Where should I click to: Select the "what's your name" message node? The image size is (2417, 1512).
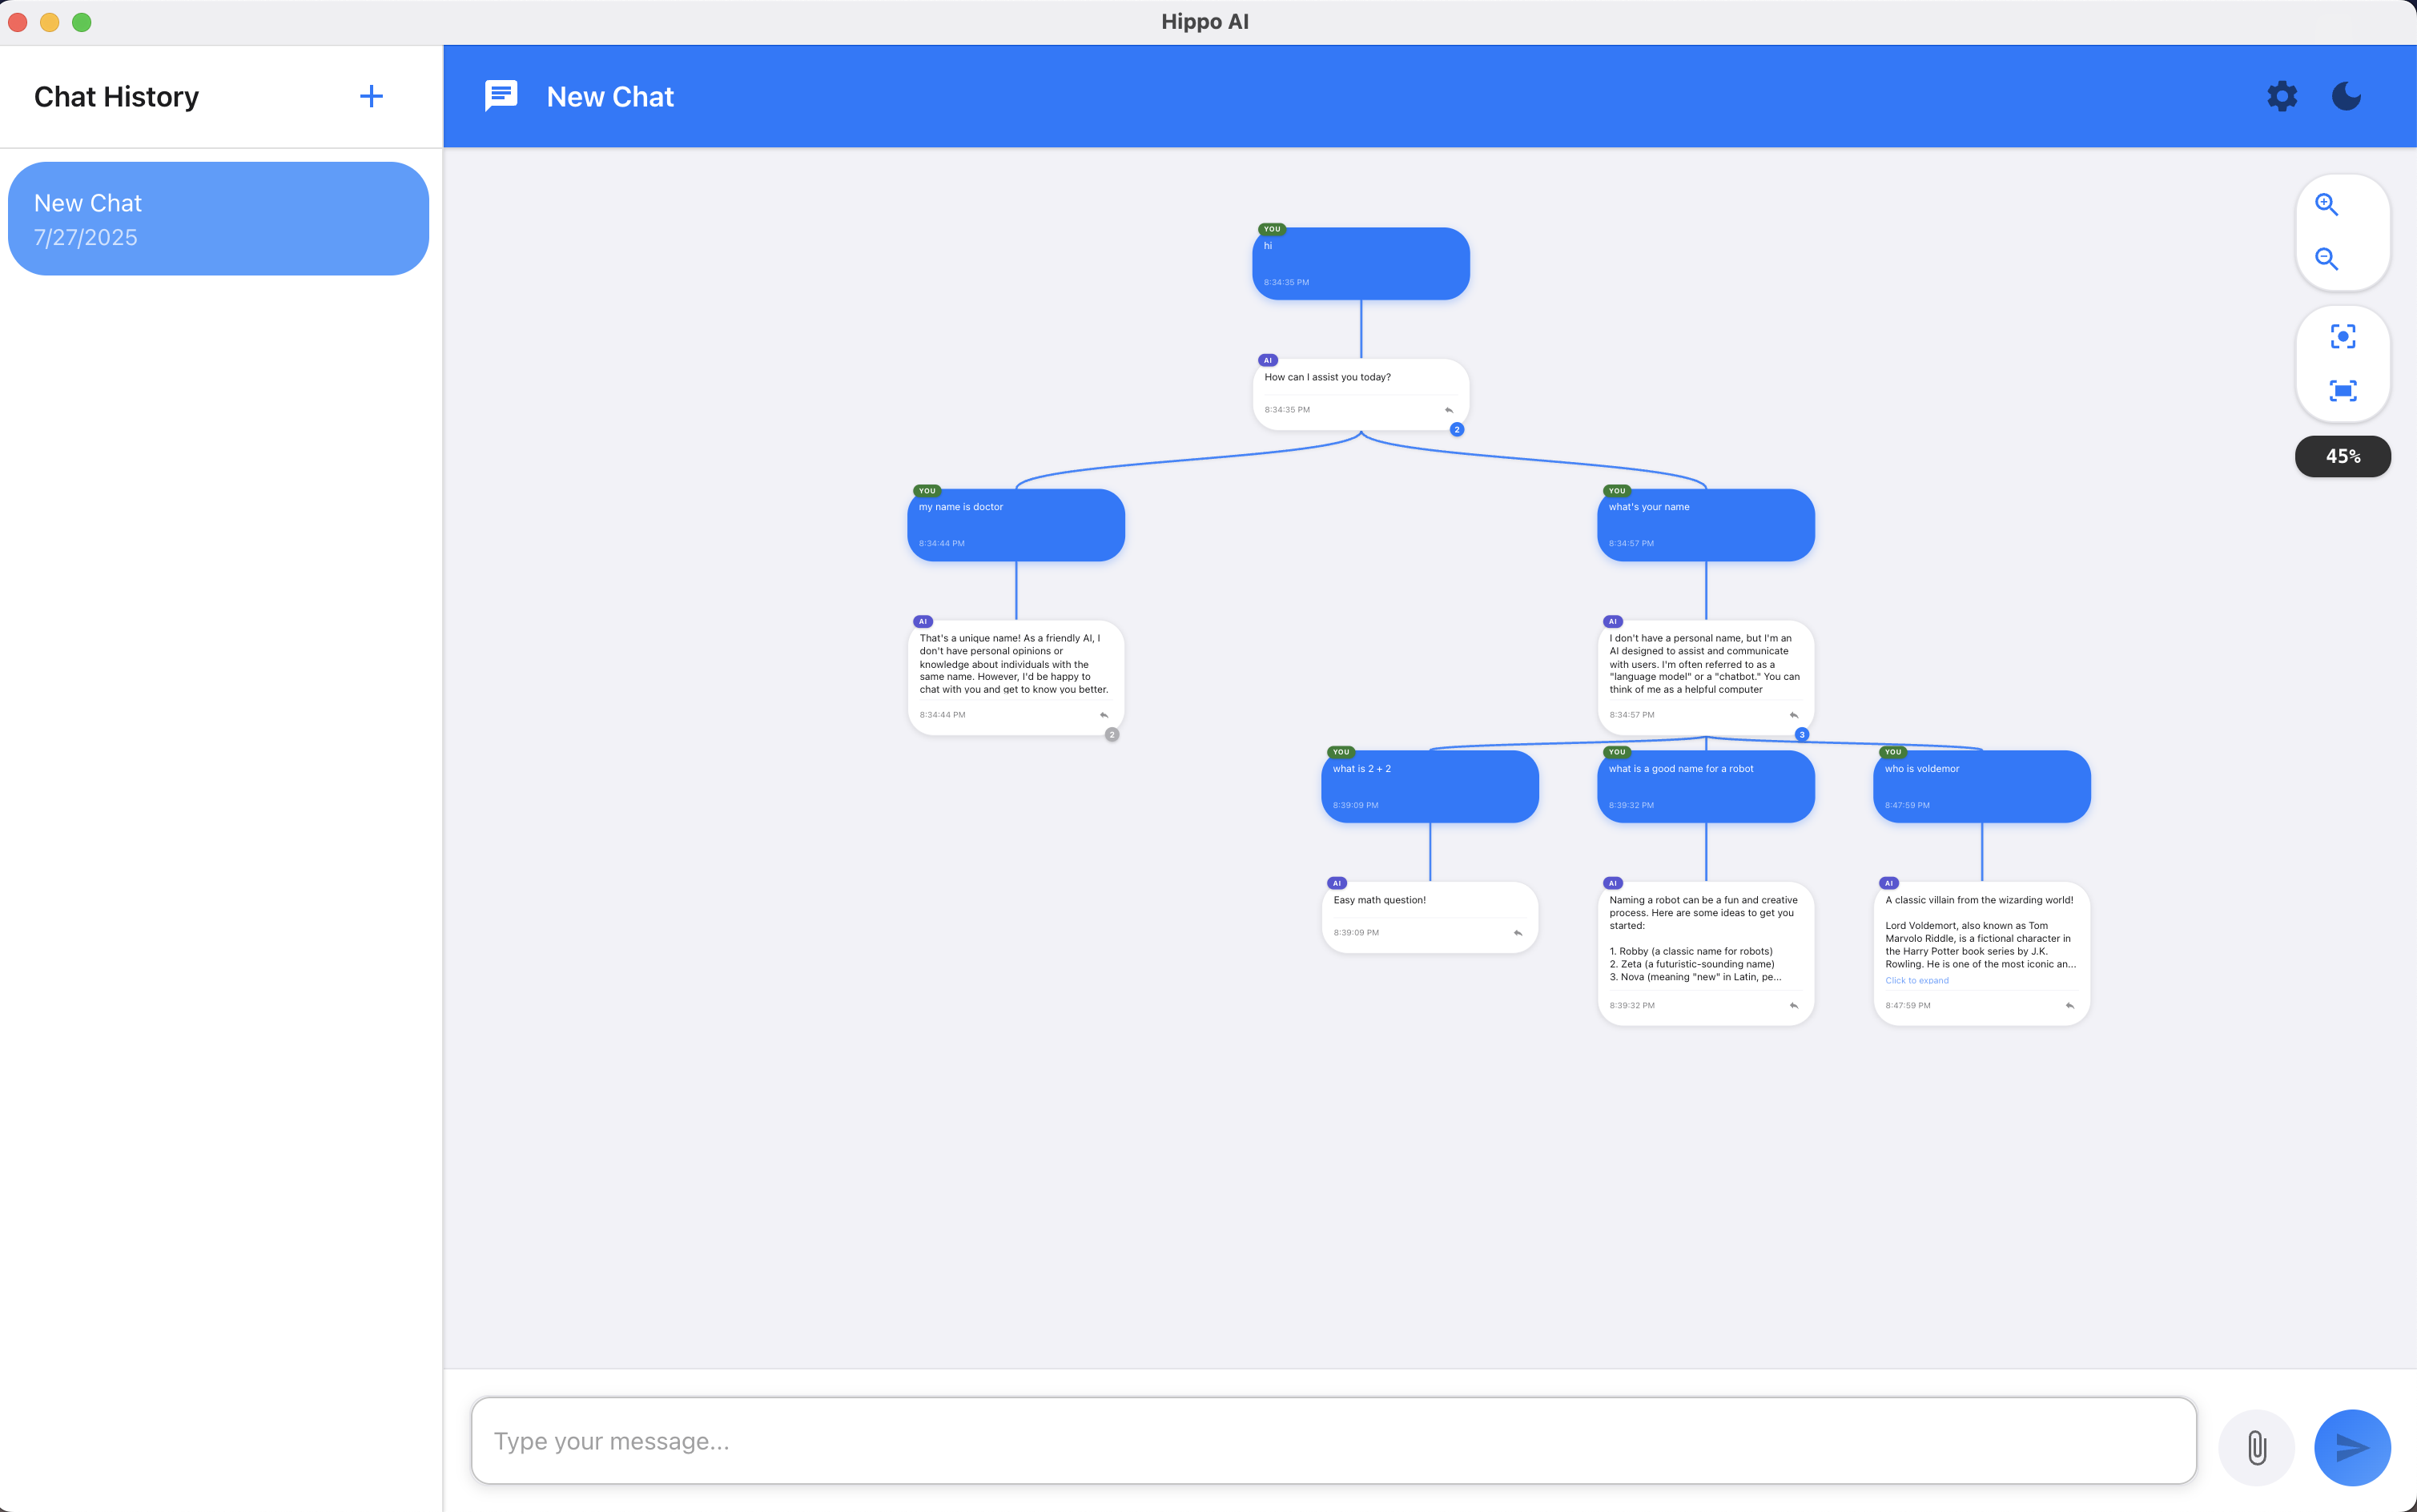click(x=1706, y=525)
